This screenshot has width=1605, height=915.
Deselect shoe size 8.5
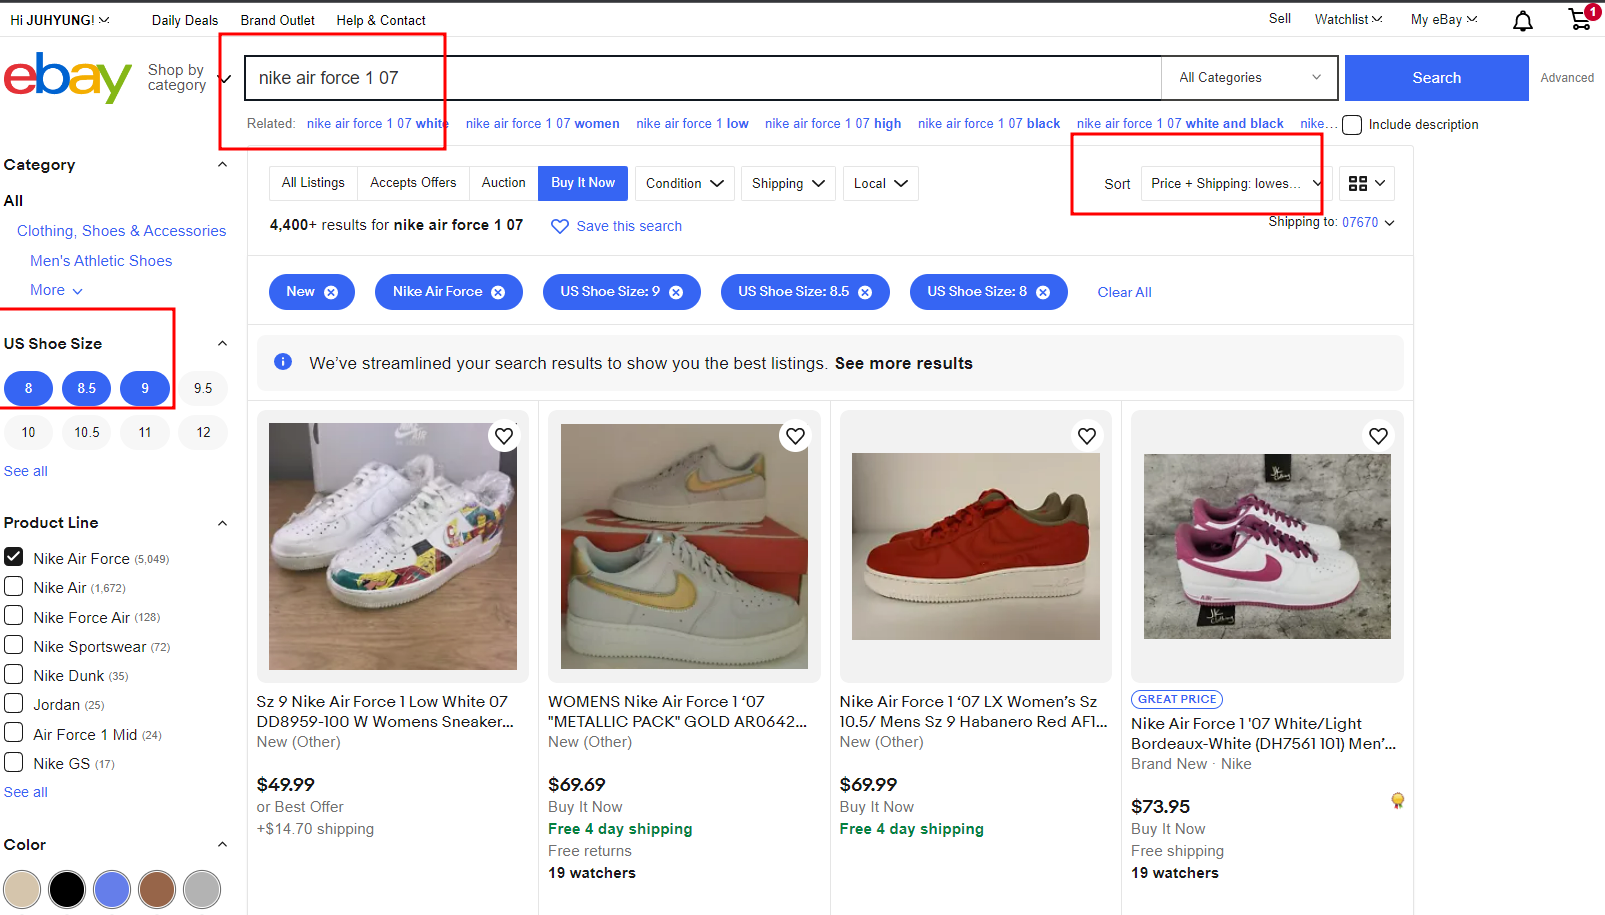86,388
